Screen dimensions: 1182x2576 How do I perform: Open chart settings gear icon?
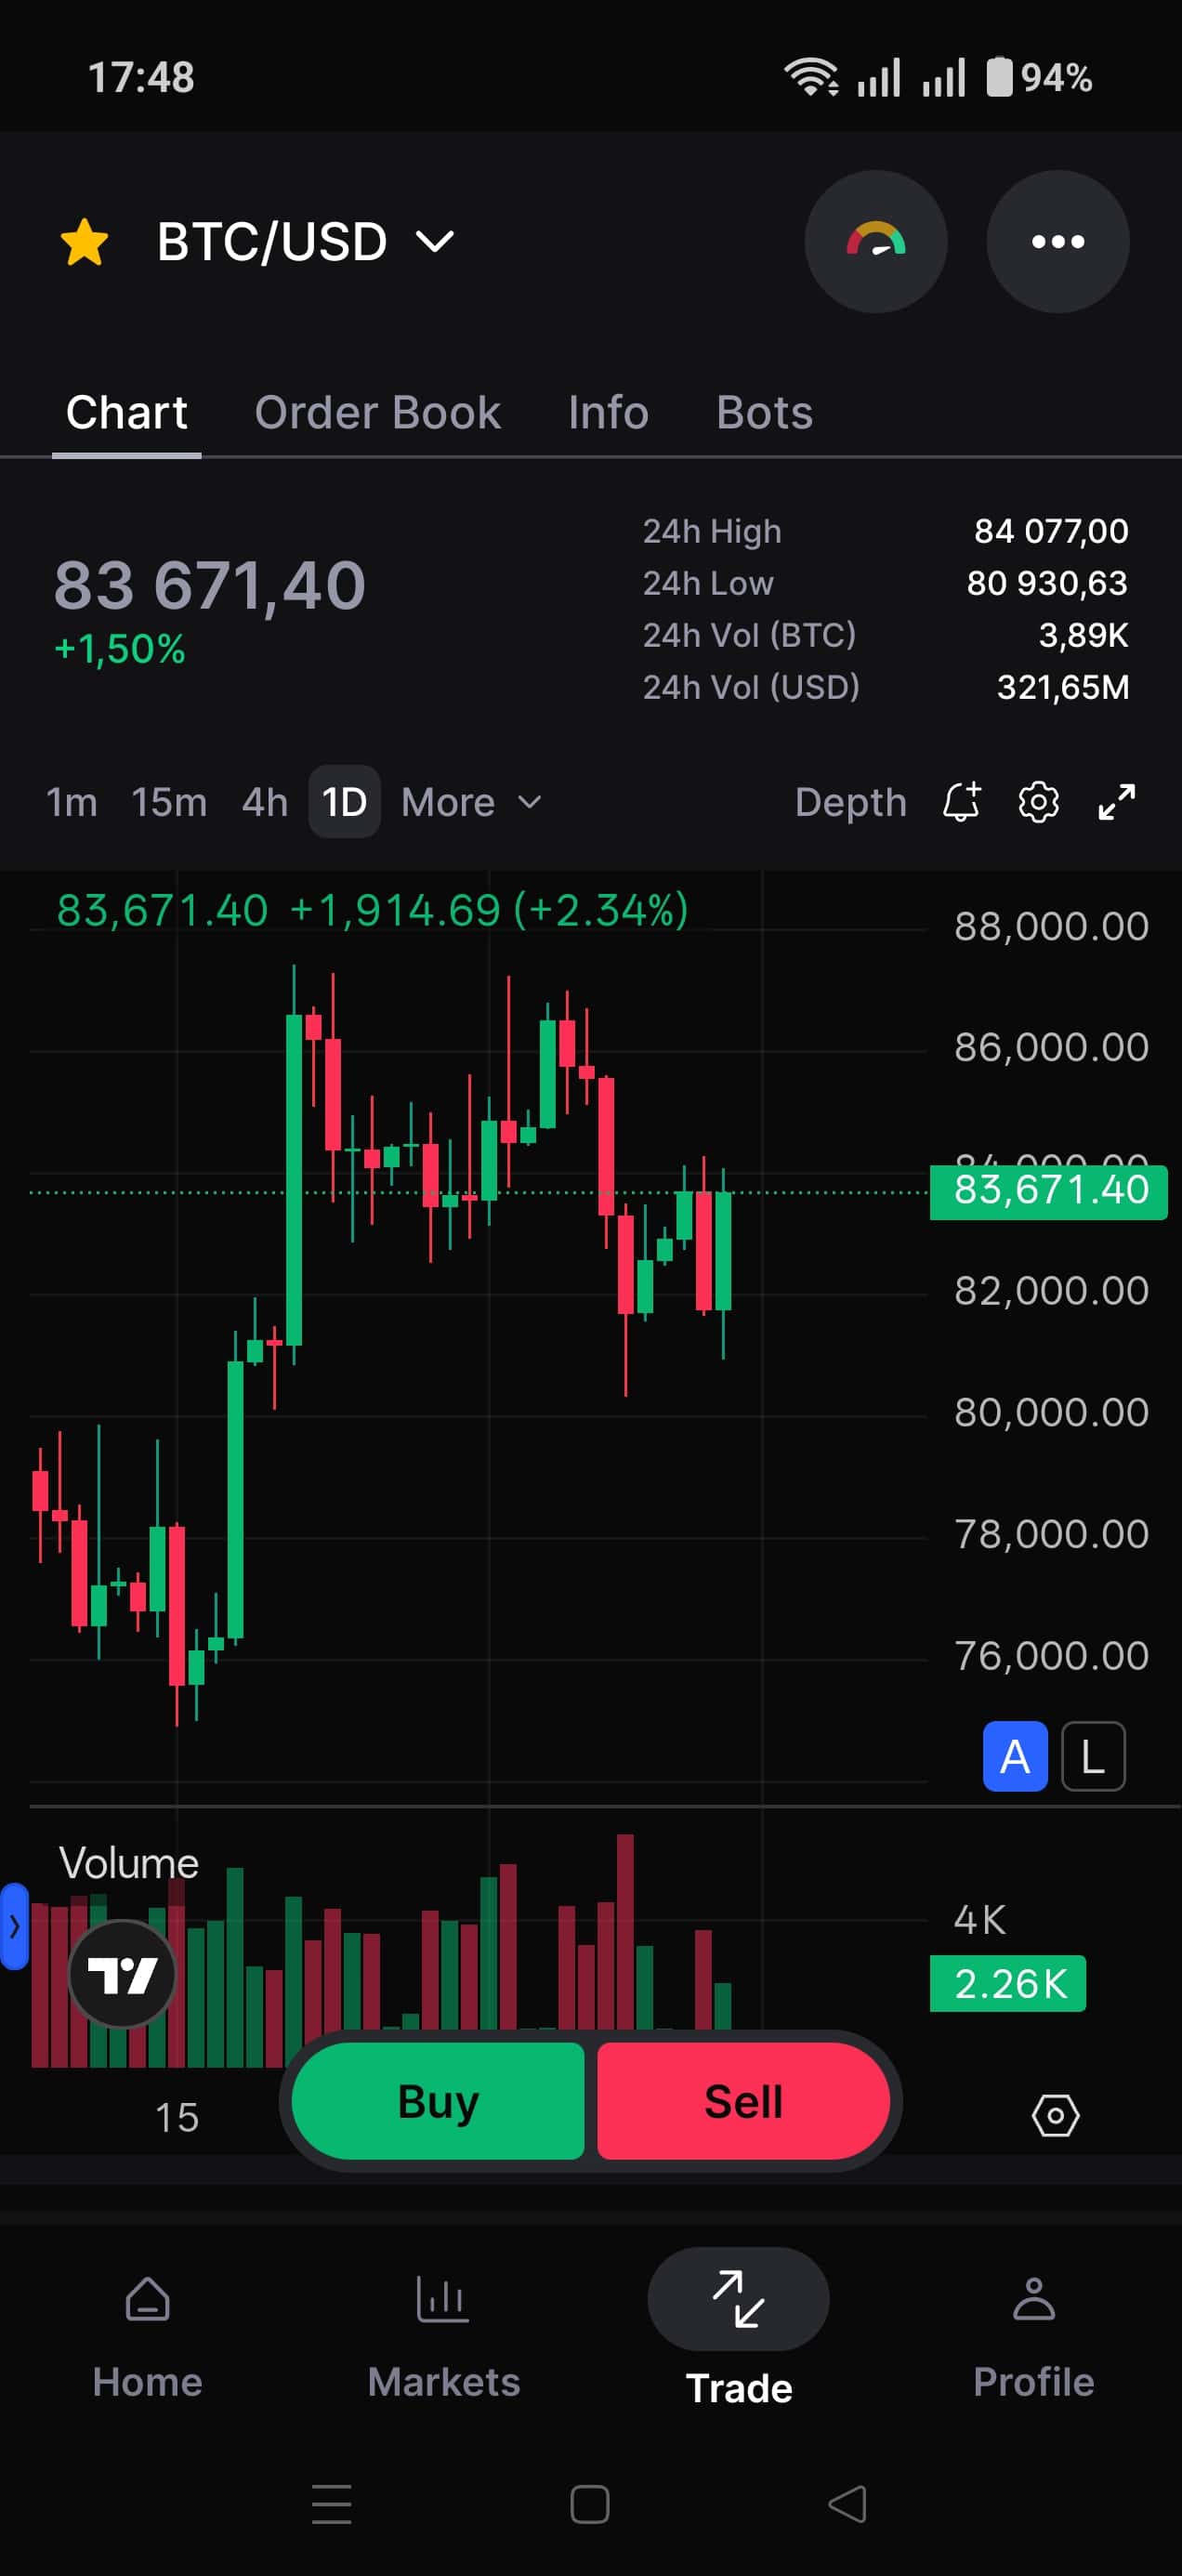click(1038, 802)
